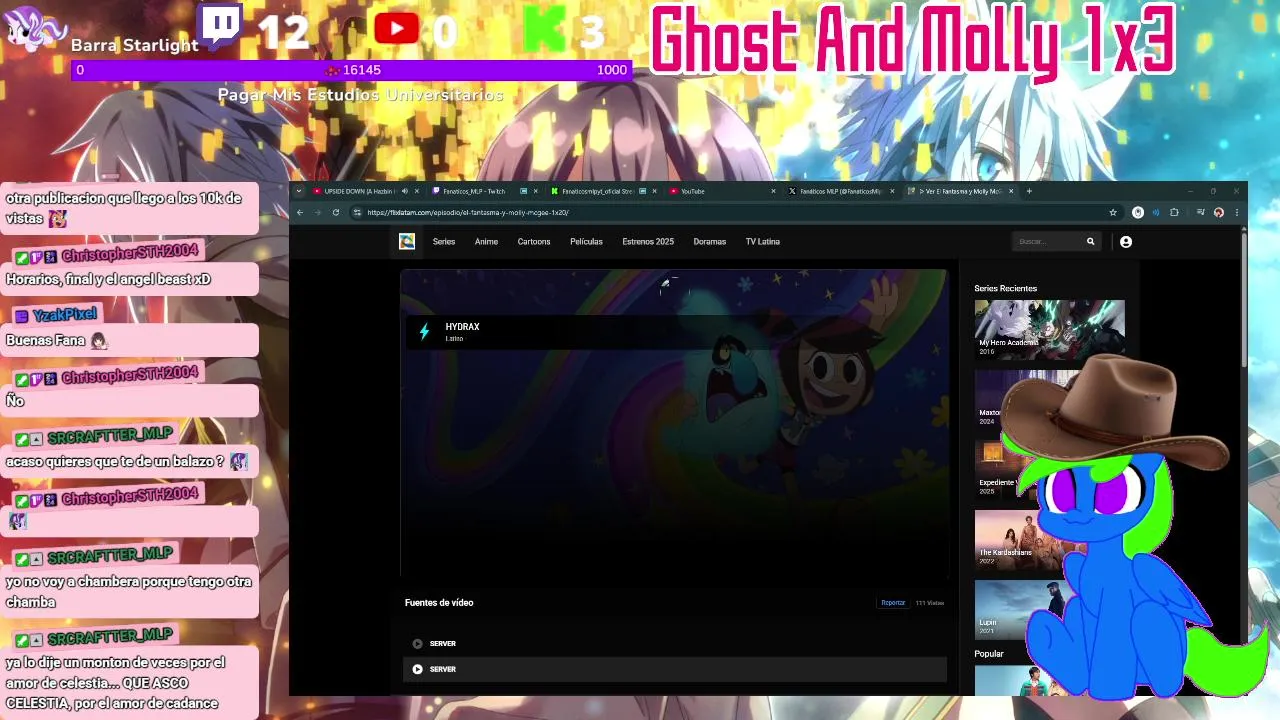Open My Hero Academia thumbnail

tap(1049, 329)
